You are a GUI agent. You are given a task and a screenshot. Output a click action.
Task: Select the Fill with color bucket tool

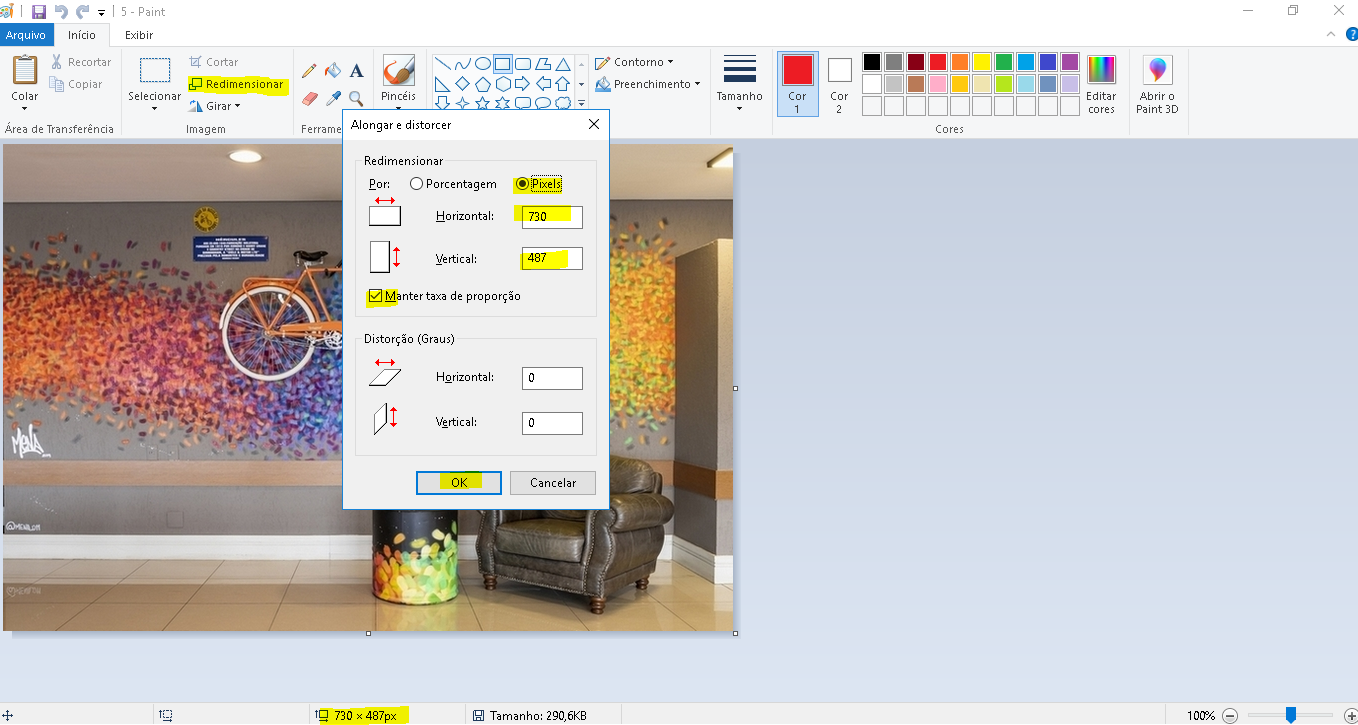coord(332,70)
